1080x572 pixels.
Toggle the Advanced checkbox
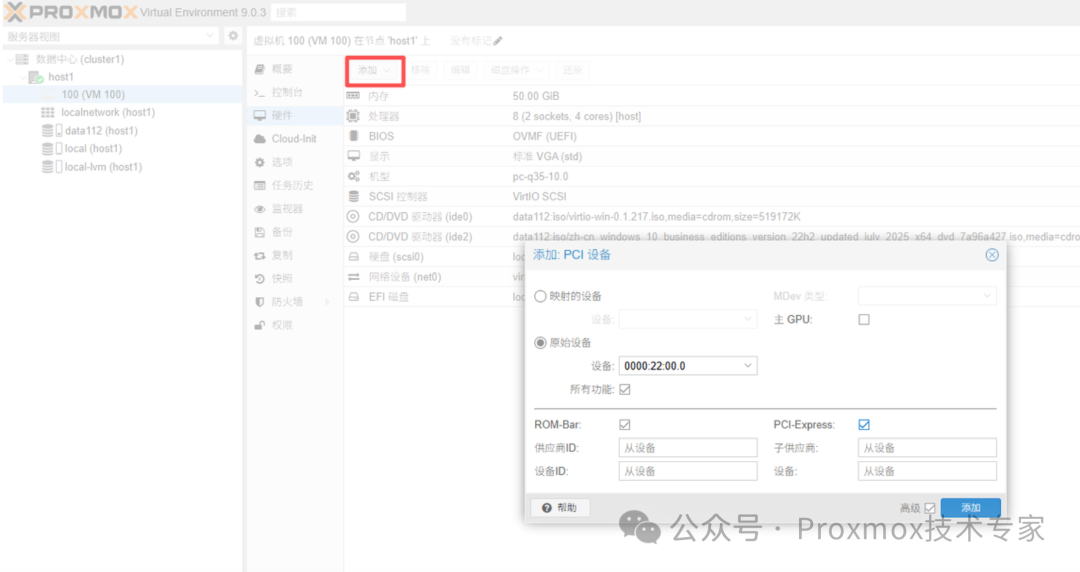[929, 508]
